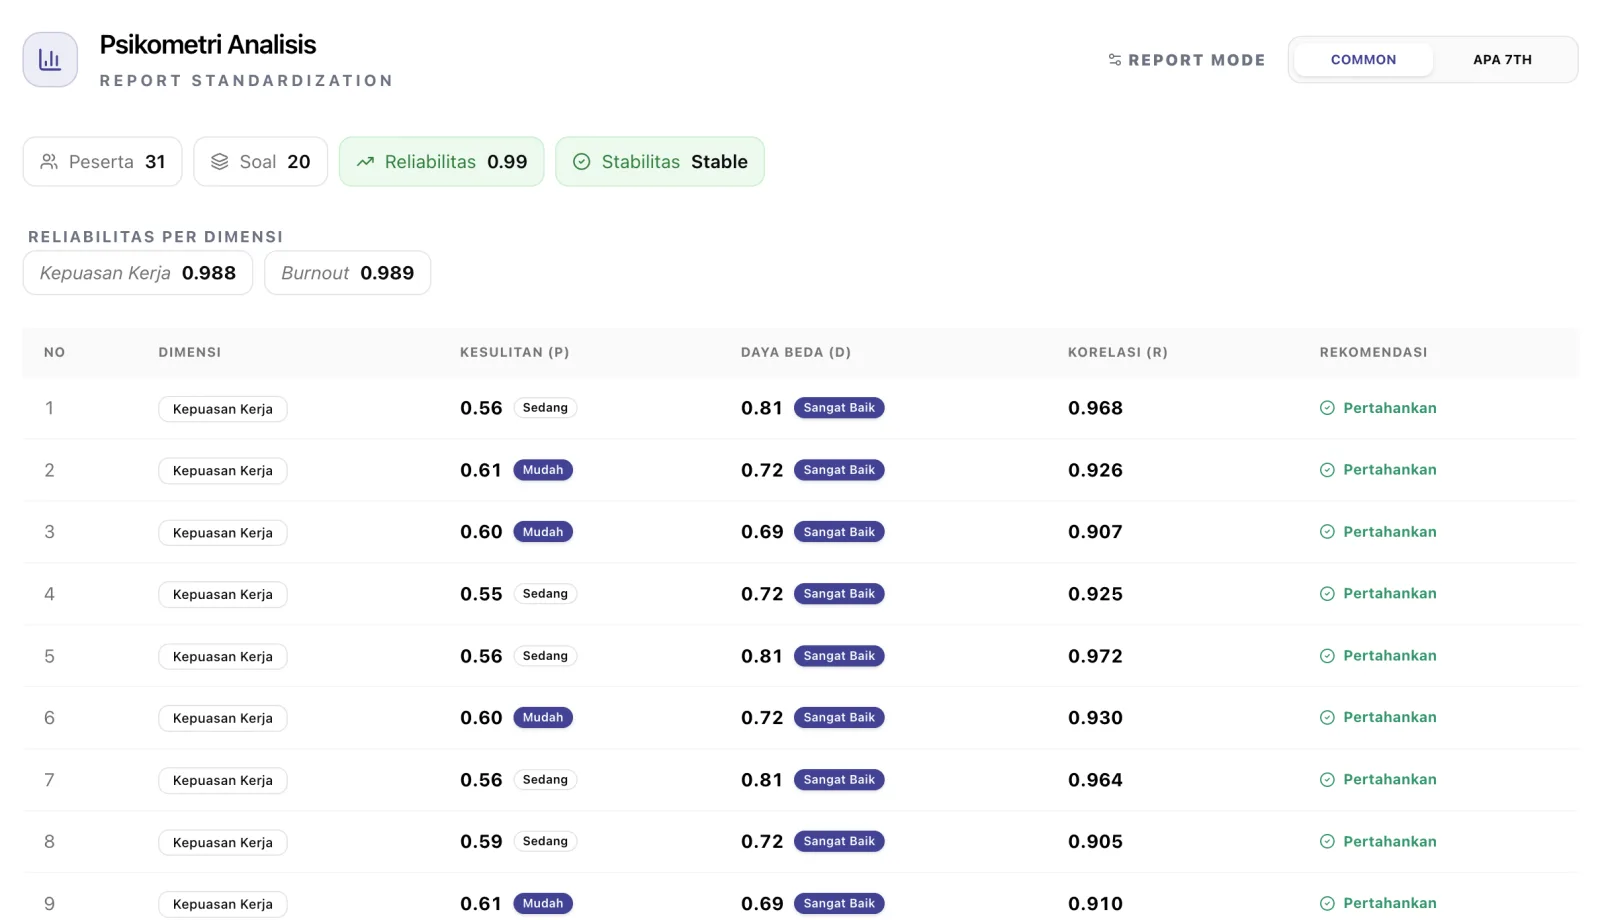Click the check icon in row 3 Pertahankan
This screenshot has width=1600, height=920.
tap(1327, 532)
